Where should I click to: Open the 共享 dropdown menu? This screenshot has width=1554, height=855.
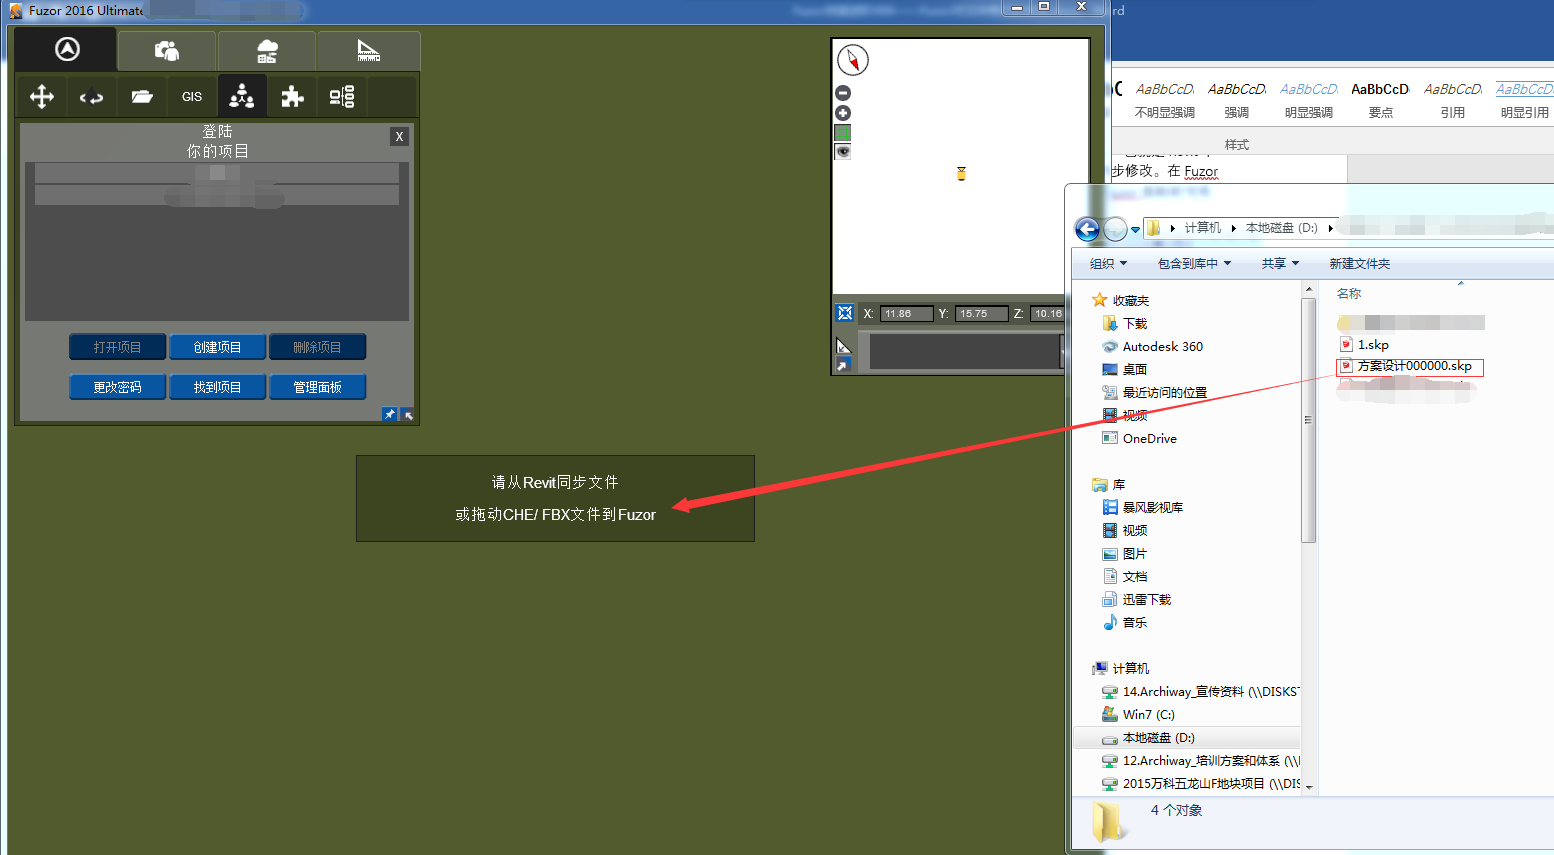click(1280, 264)
